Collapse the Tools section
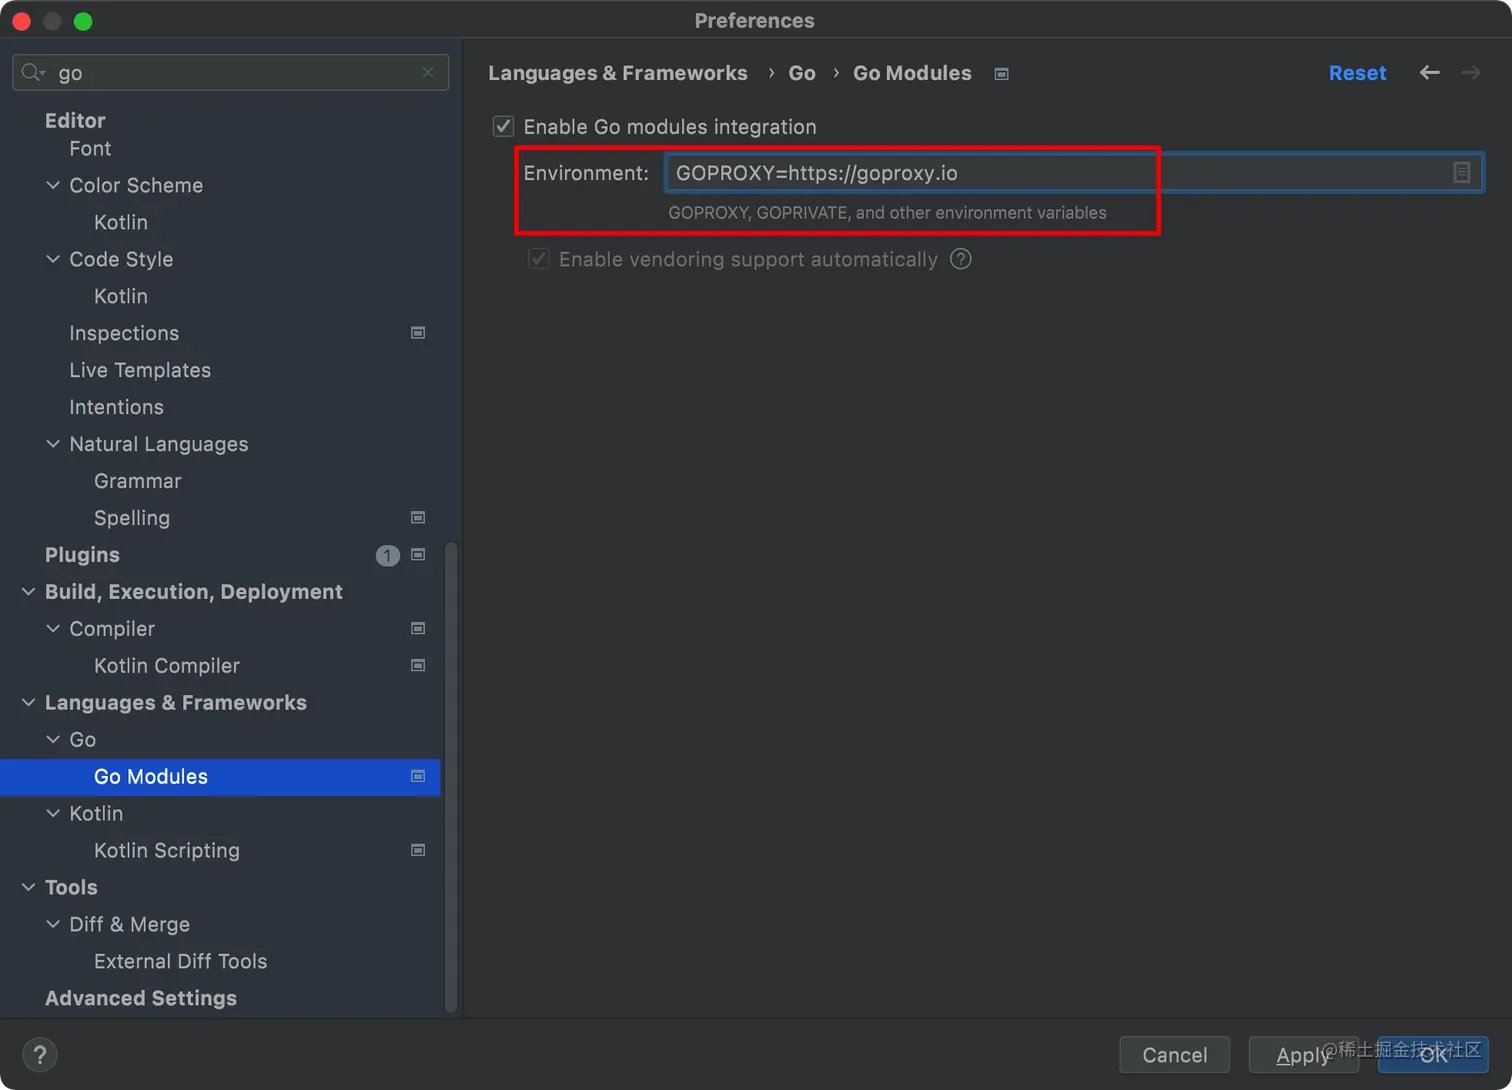 point(29,888)
